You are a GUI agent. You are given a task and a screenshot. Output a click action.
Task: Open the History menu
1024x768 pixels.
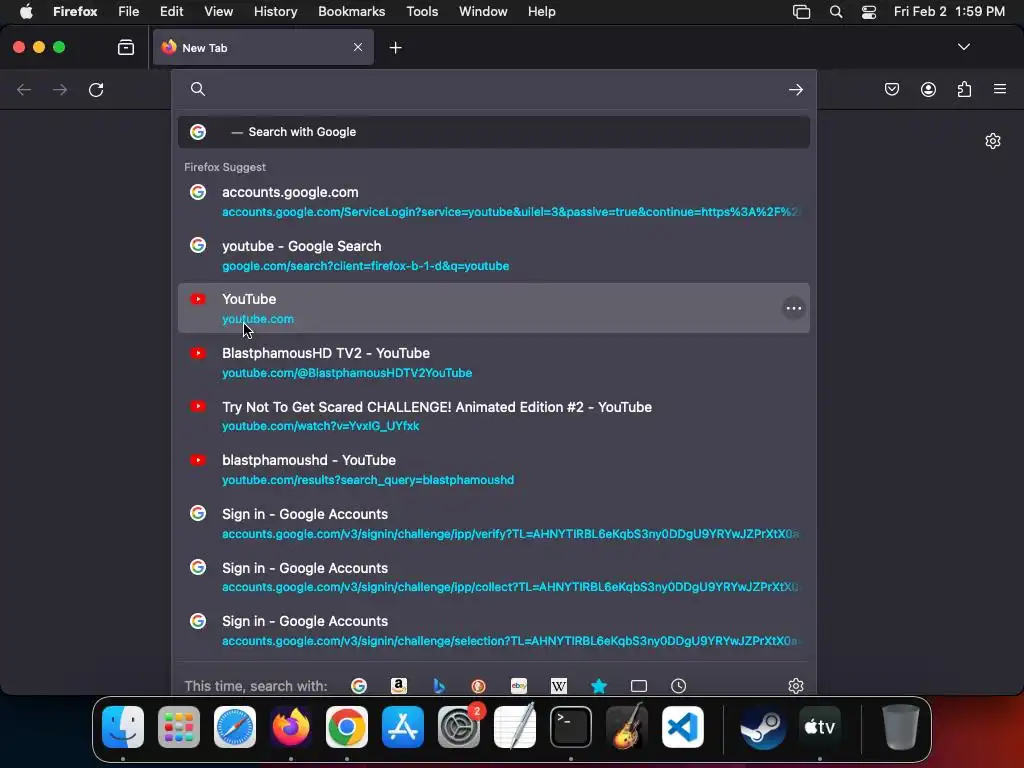tap(275, 12)
